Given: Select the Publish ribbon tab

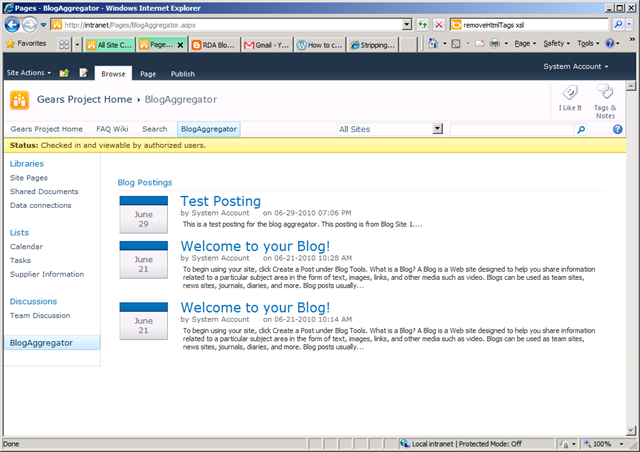Looking at the screenshot, I should click(x=182, y=74).
